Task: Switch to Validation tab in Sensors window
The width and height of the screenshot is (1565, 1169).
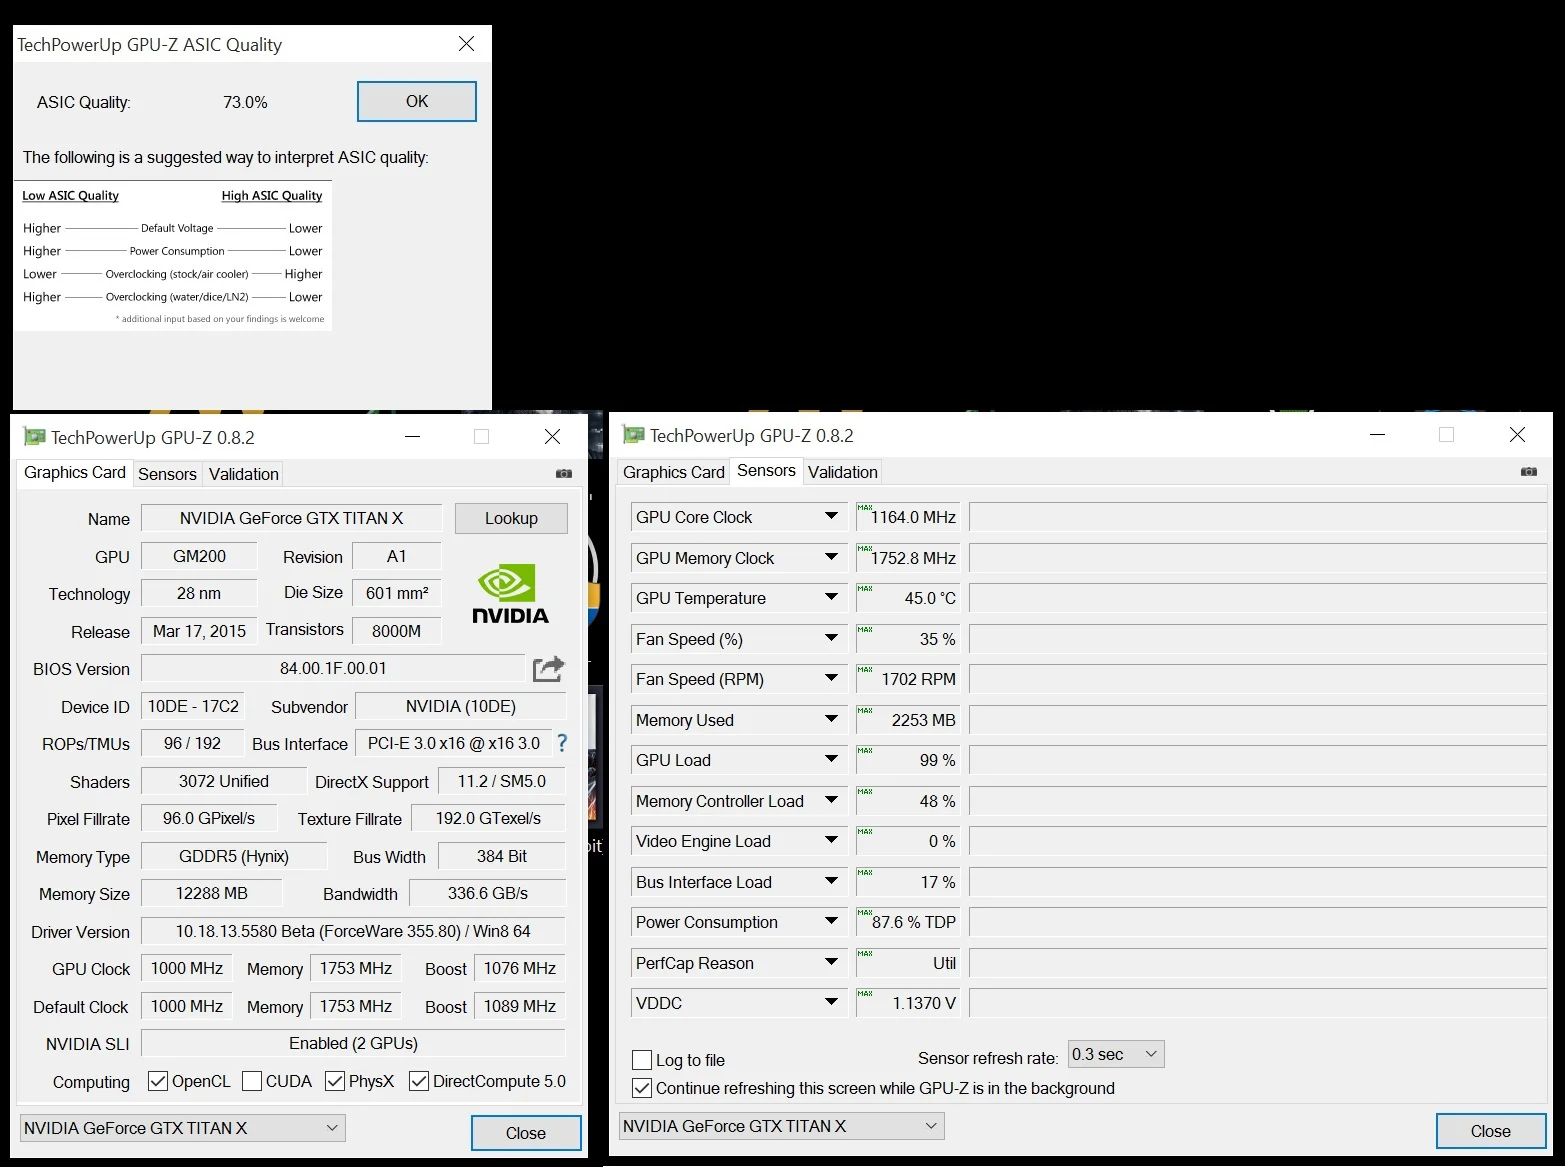Action: tap(843, 472)
